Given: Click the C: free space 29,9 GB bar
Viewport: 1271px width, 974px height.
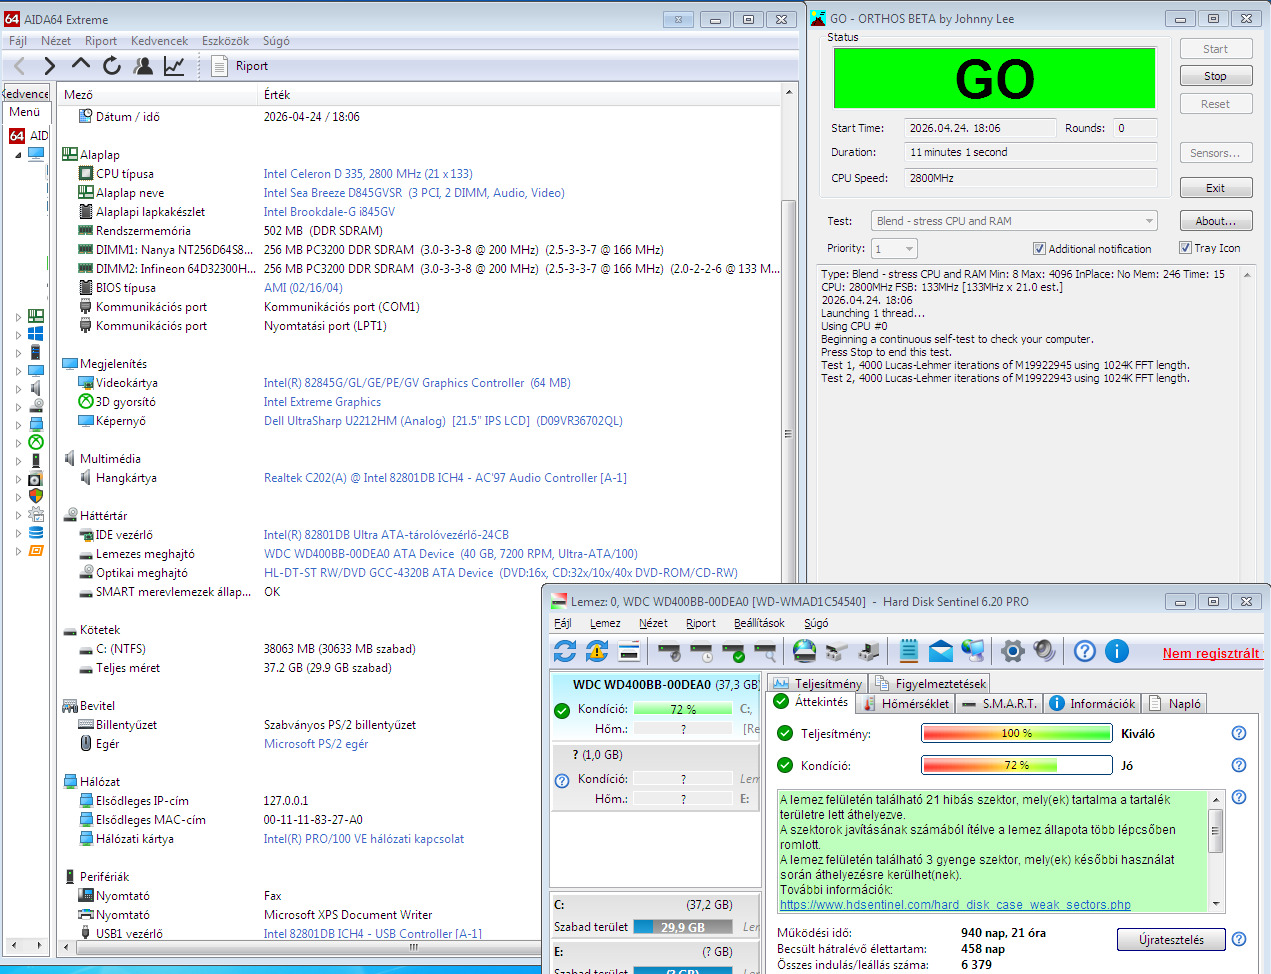Looking at the screenshot, I should pyautogui.click(x=683, y=927).
